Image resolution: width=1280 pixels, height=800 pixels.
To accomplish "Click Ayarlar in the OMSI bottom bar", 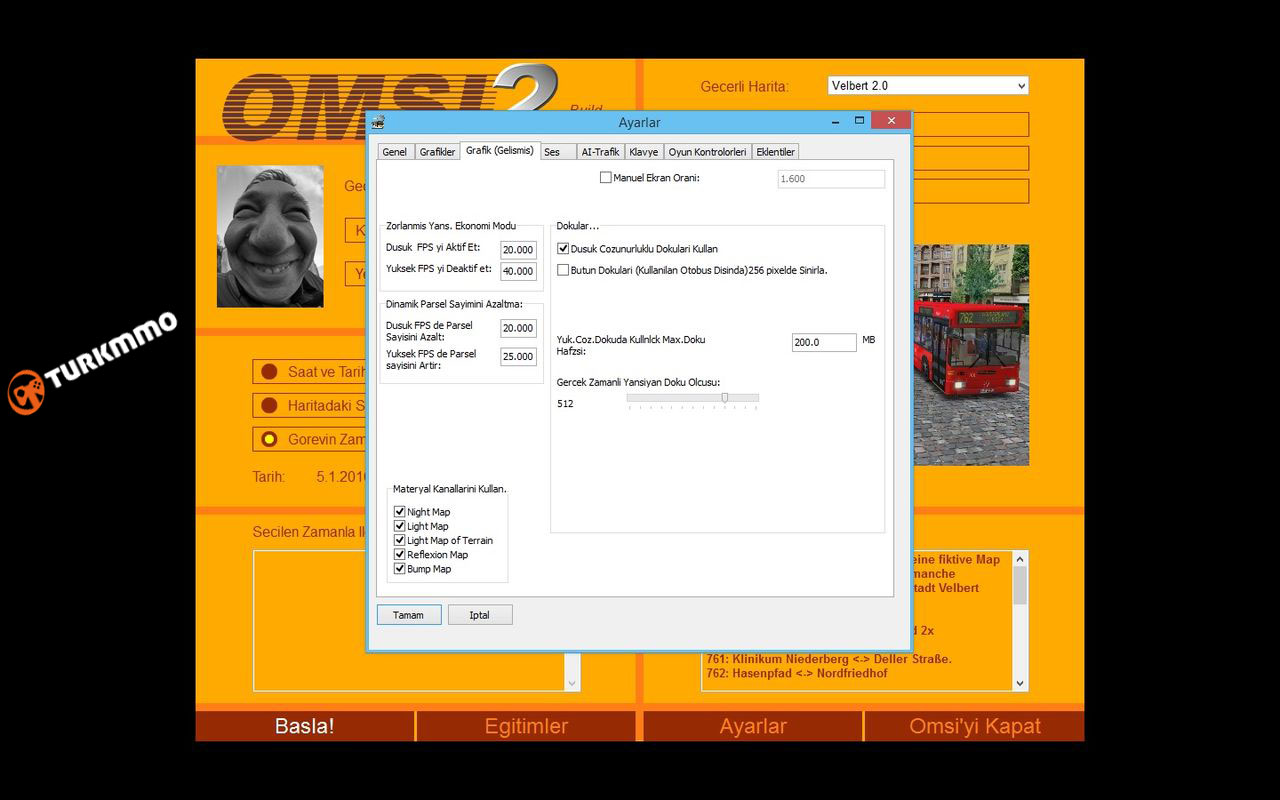I will (753, 726).
